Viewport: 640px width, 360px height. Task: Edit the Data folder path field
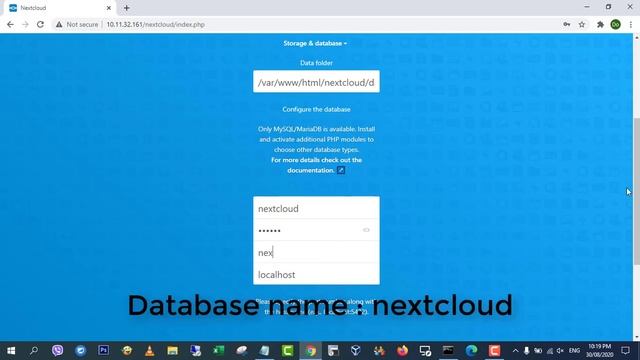click(316, 82)
